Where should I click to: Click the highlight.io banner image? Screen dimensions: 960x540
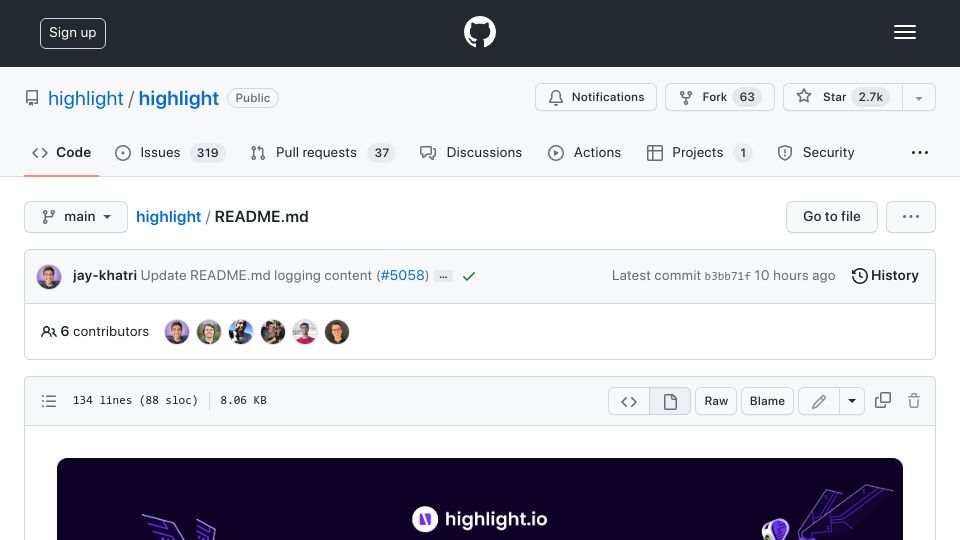[480, 499]
